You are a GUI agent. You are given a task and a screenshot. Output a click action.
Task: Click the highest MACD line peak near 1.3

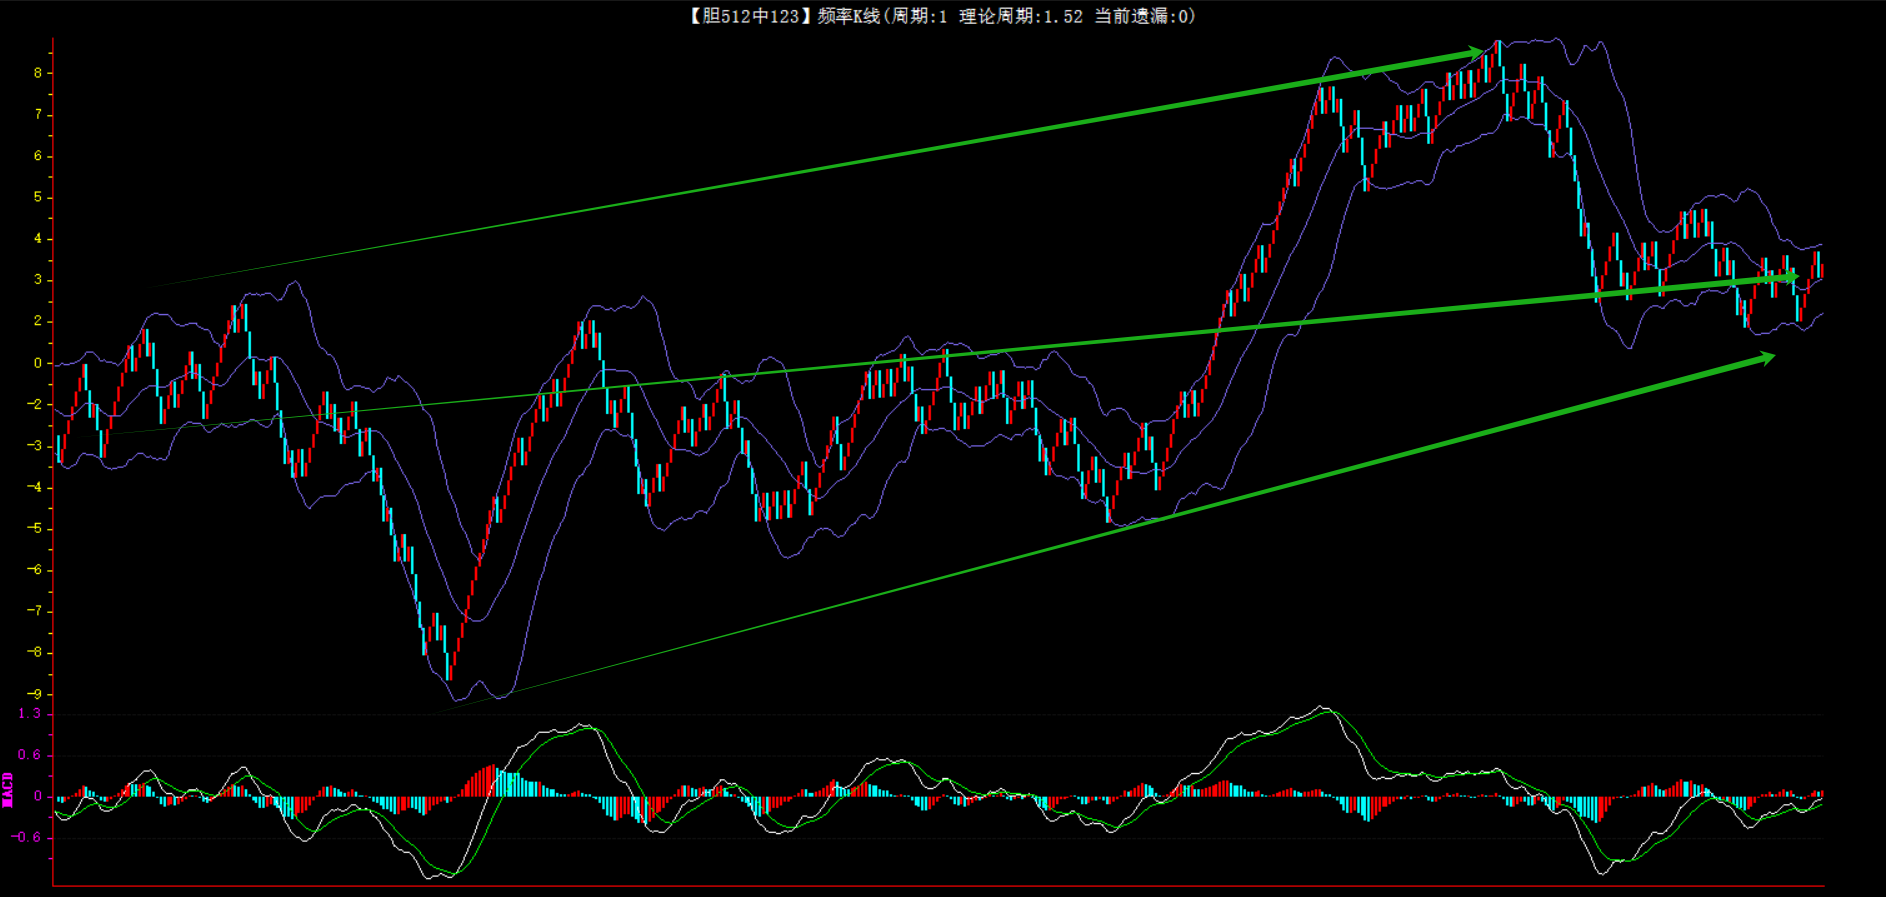click(1323, 708)
